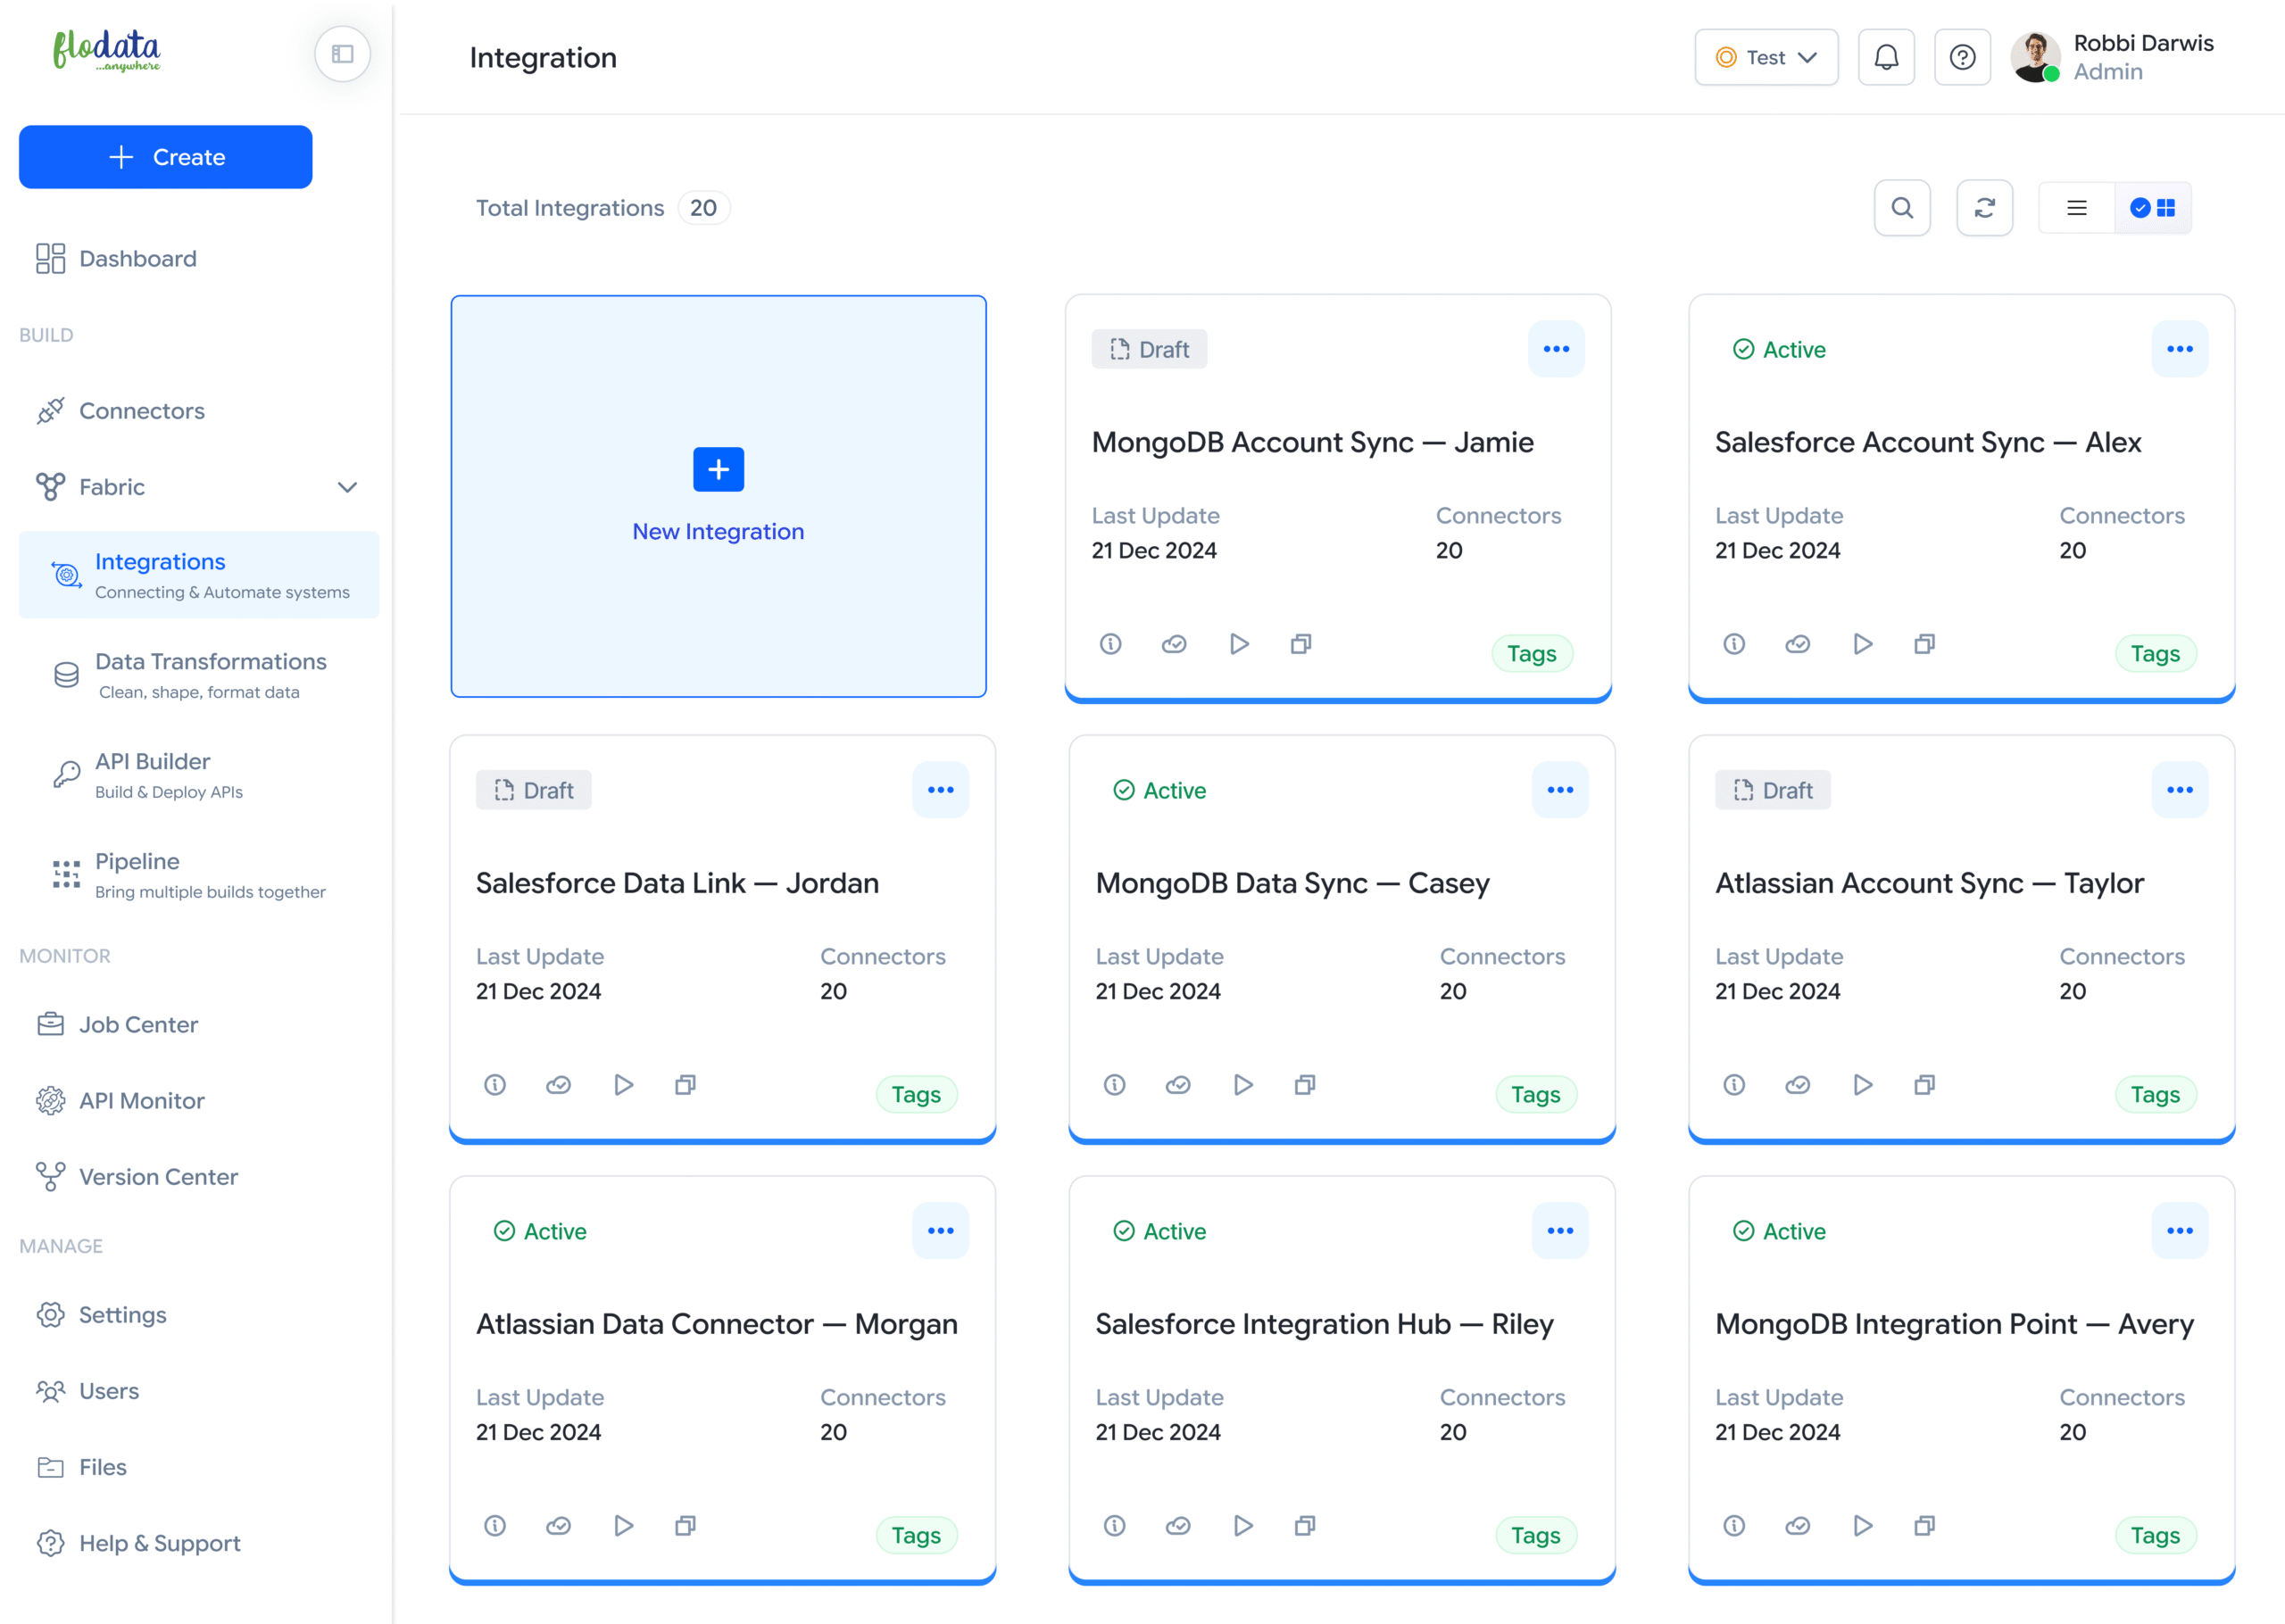Click the Active status on Atlassian Data Connector — Morgan

(x=540, y=1231)
